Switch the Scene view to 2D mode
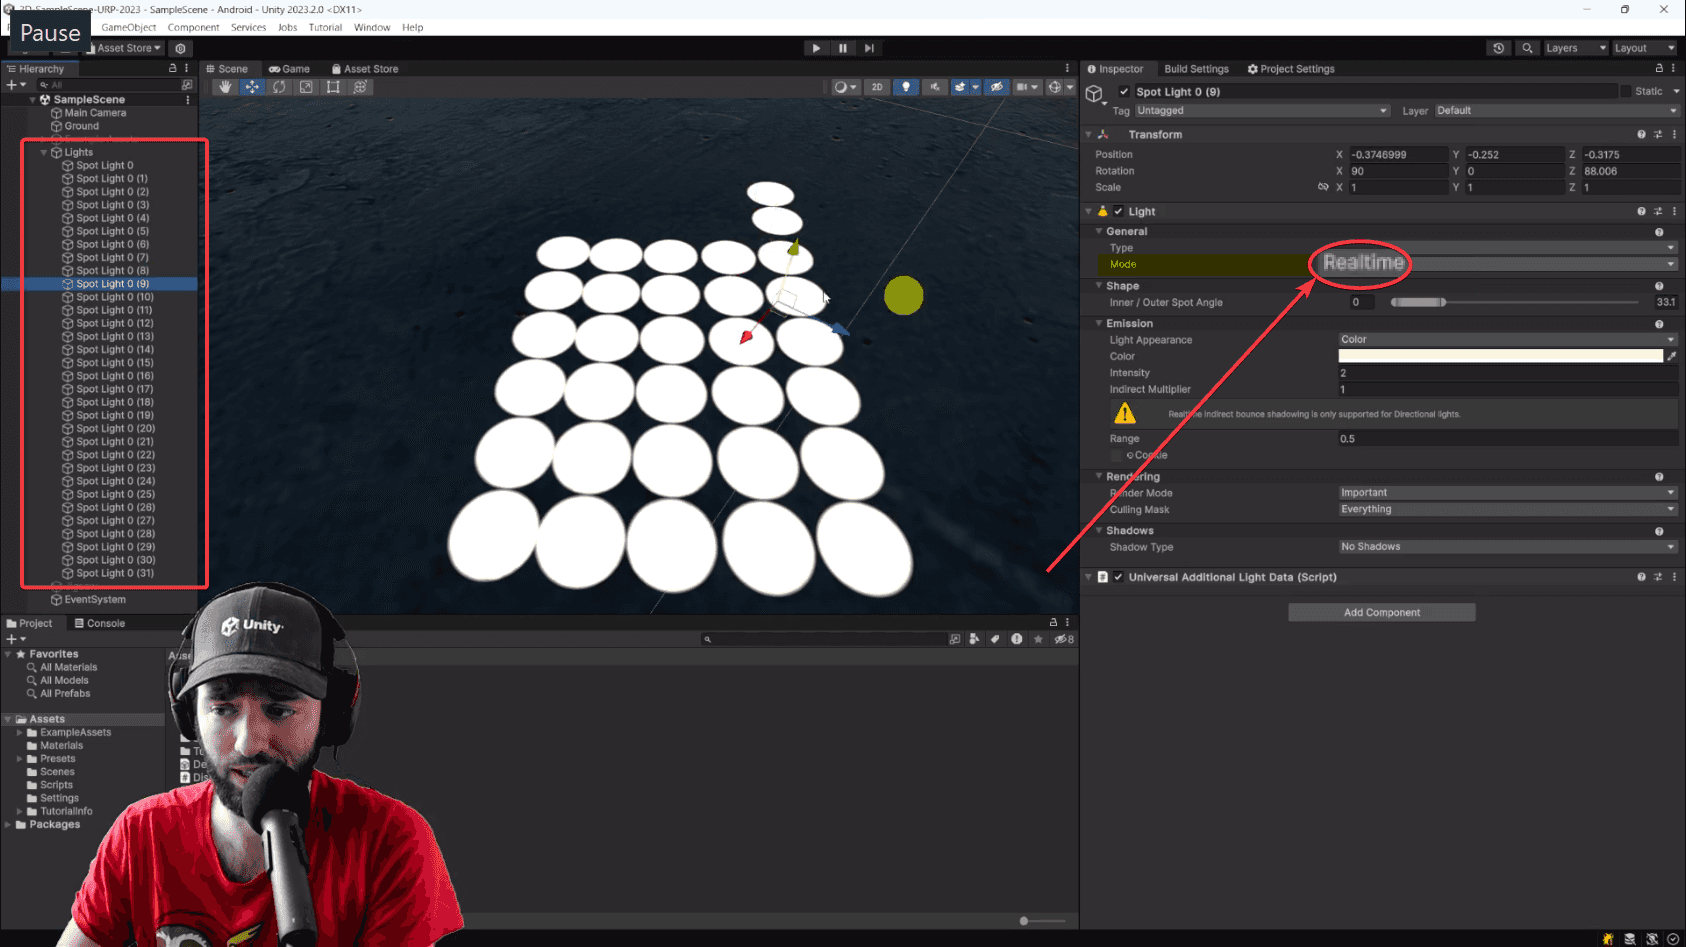This screenshot has height=947, width=1686. tap(877, 87)
